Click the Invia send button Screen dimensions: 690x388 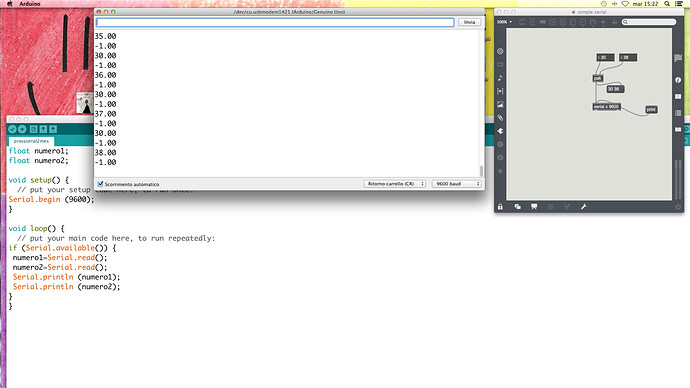tap(470, 22)
